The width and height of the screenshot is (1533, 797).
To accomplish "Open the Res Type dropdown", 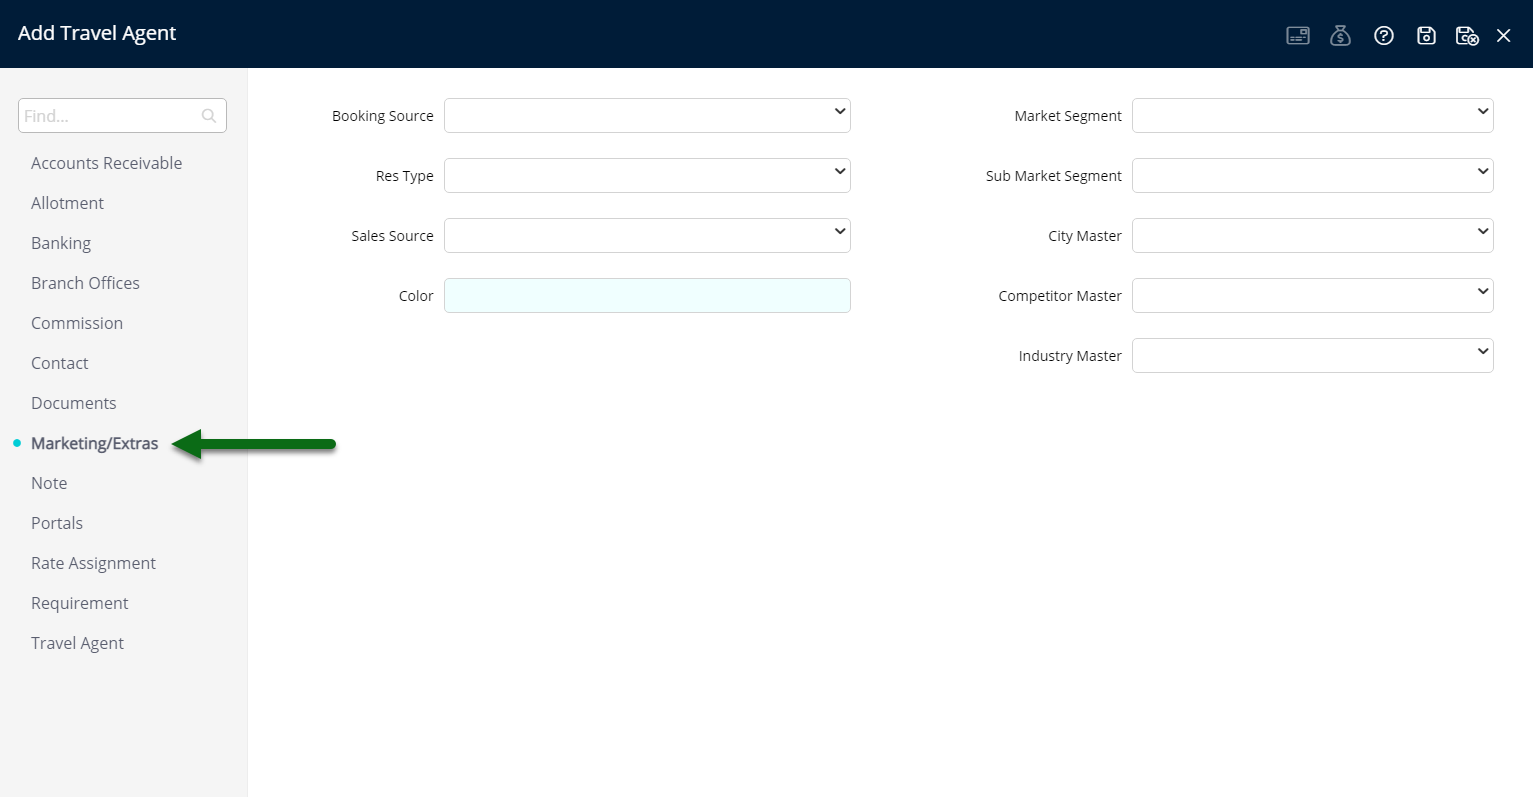I will pos(647,175).
